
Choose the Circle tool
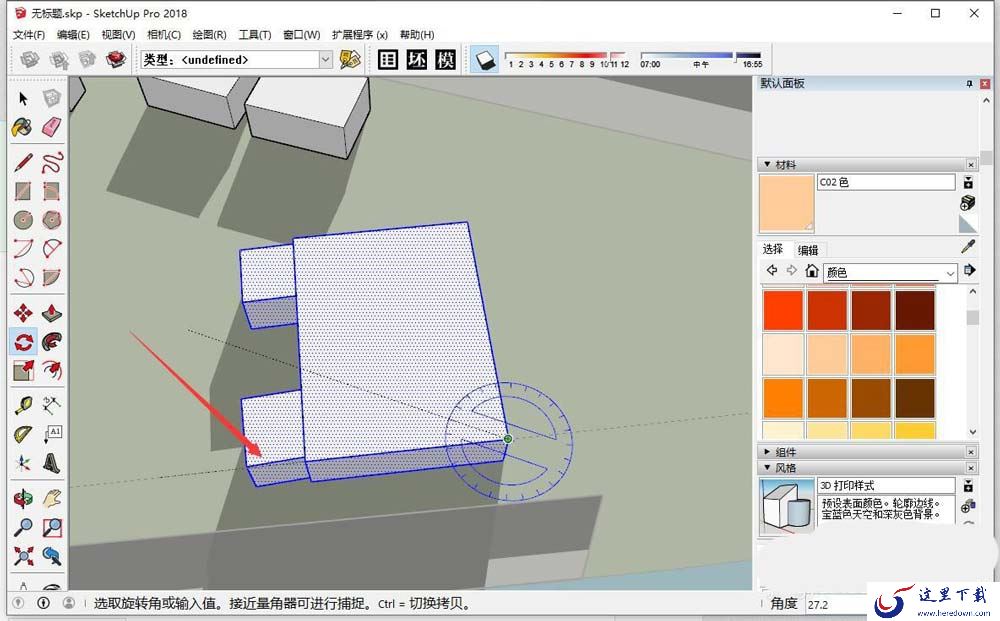point(24,220)
